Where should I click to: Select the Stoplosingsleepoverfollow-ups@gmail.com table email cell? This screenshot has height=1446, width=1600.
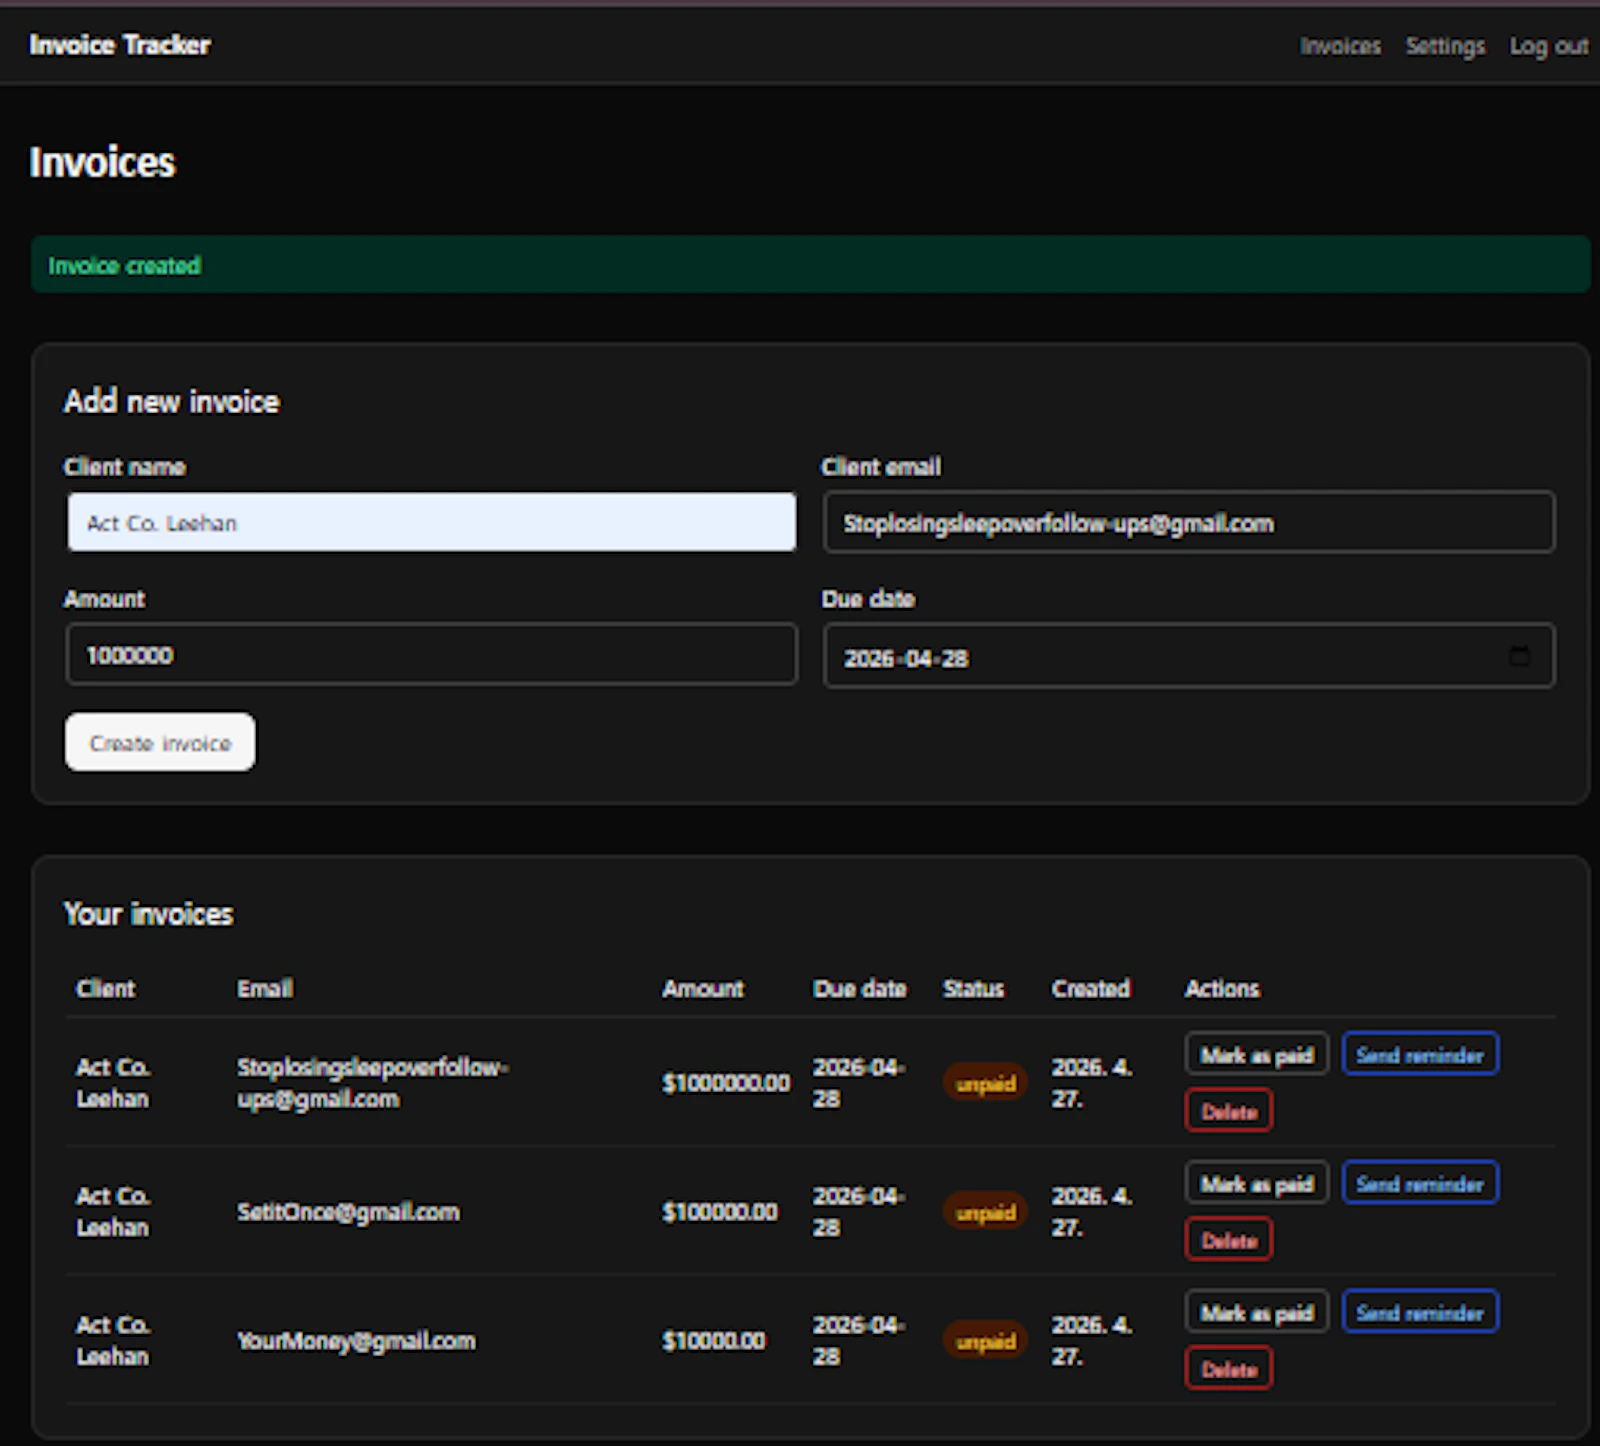coord(372,1083)
